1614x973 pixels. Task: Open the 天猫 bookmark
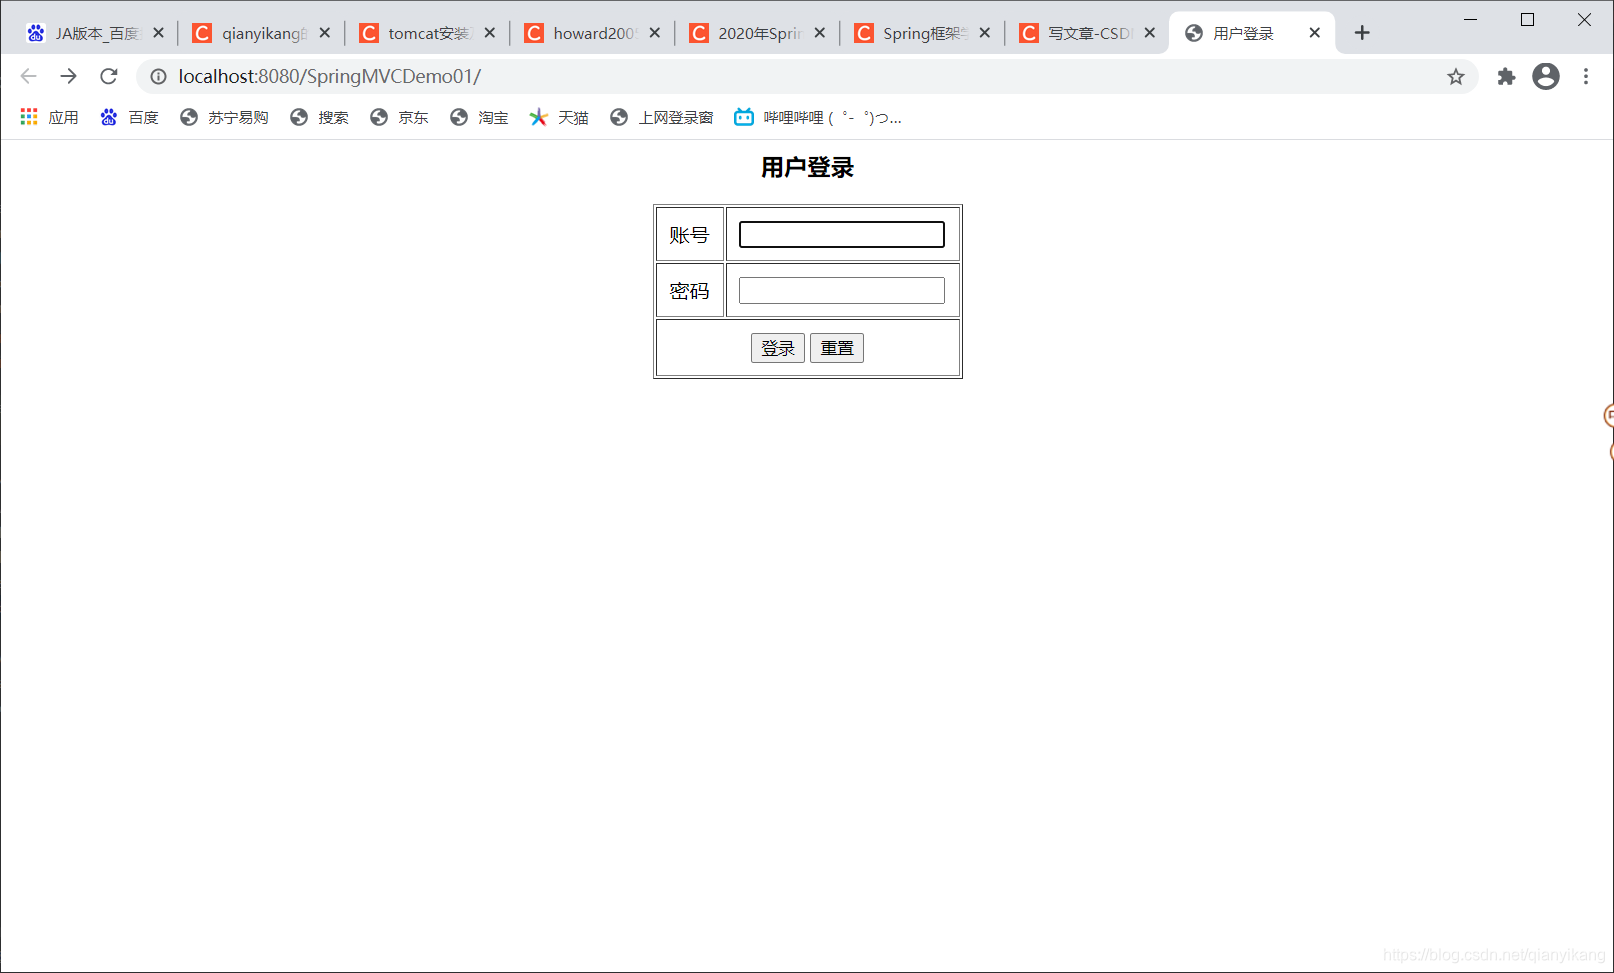[560, 117]
